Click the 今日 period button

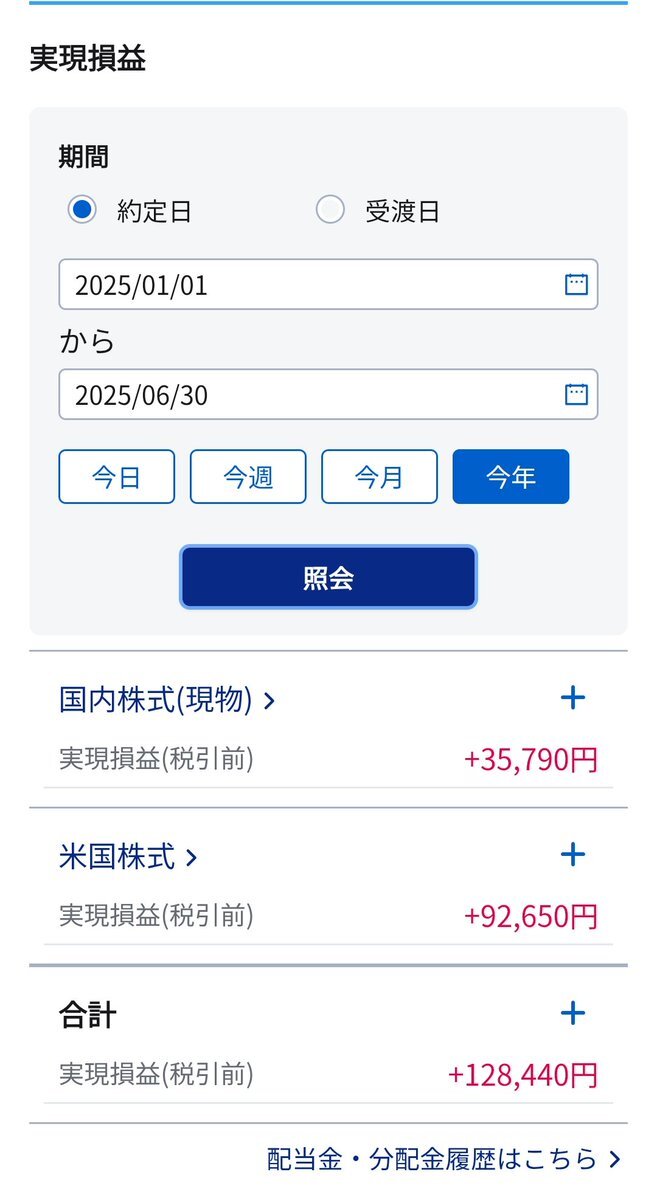pyautogui.click(x=117, y=477)
